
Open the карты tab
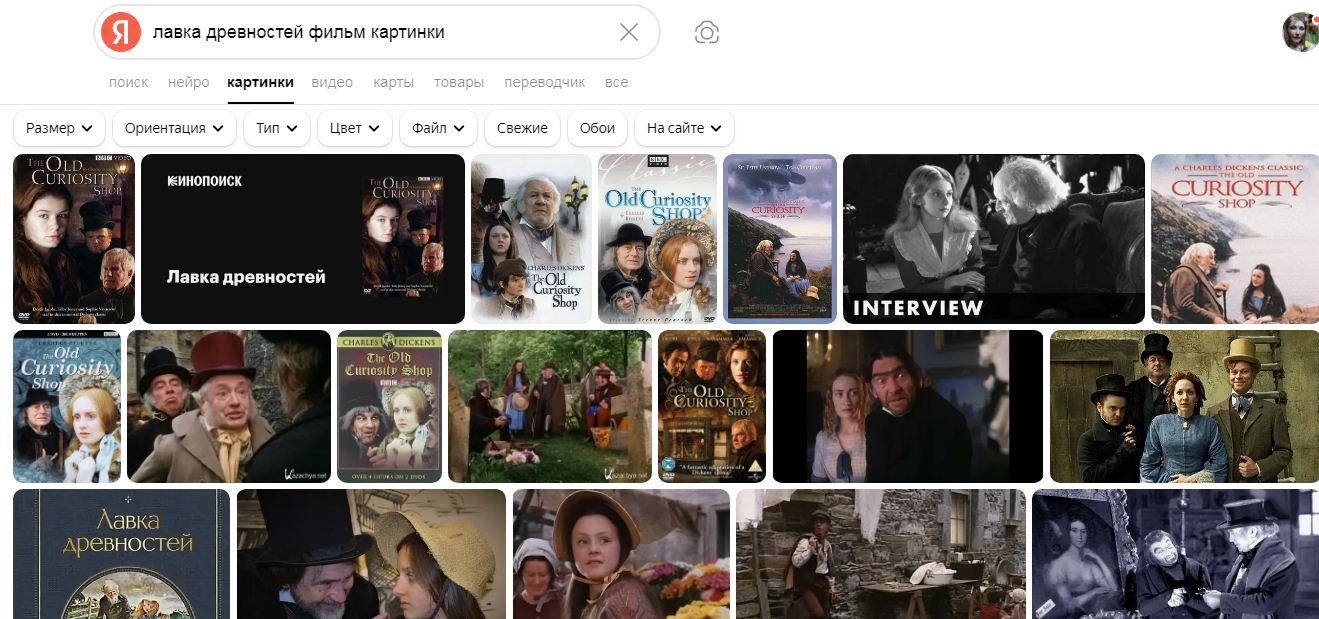(393, 82)
